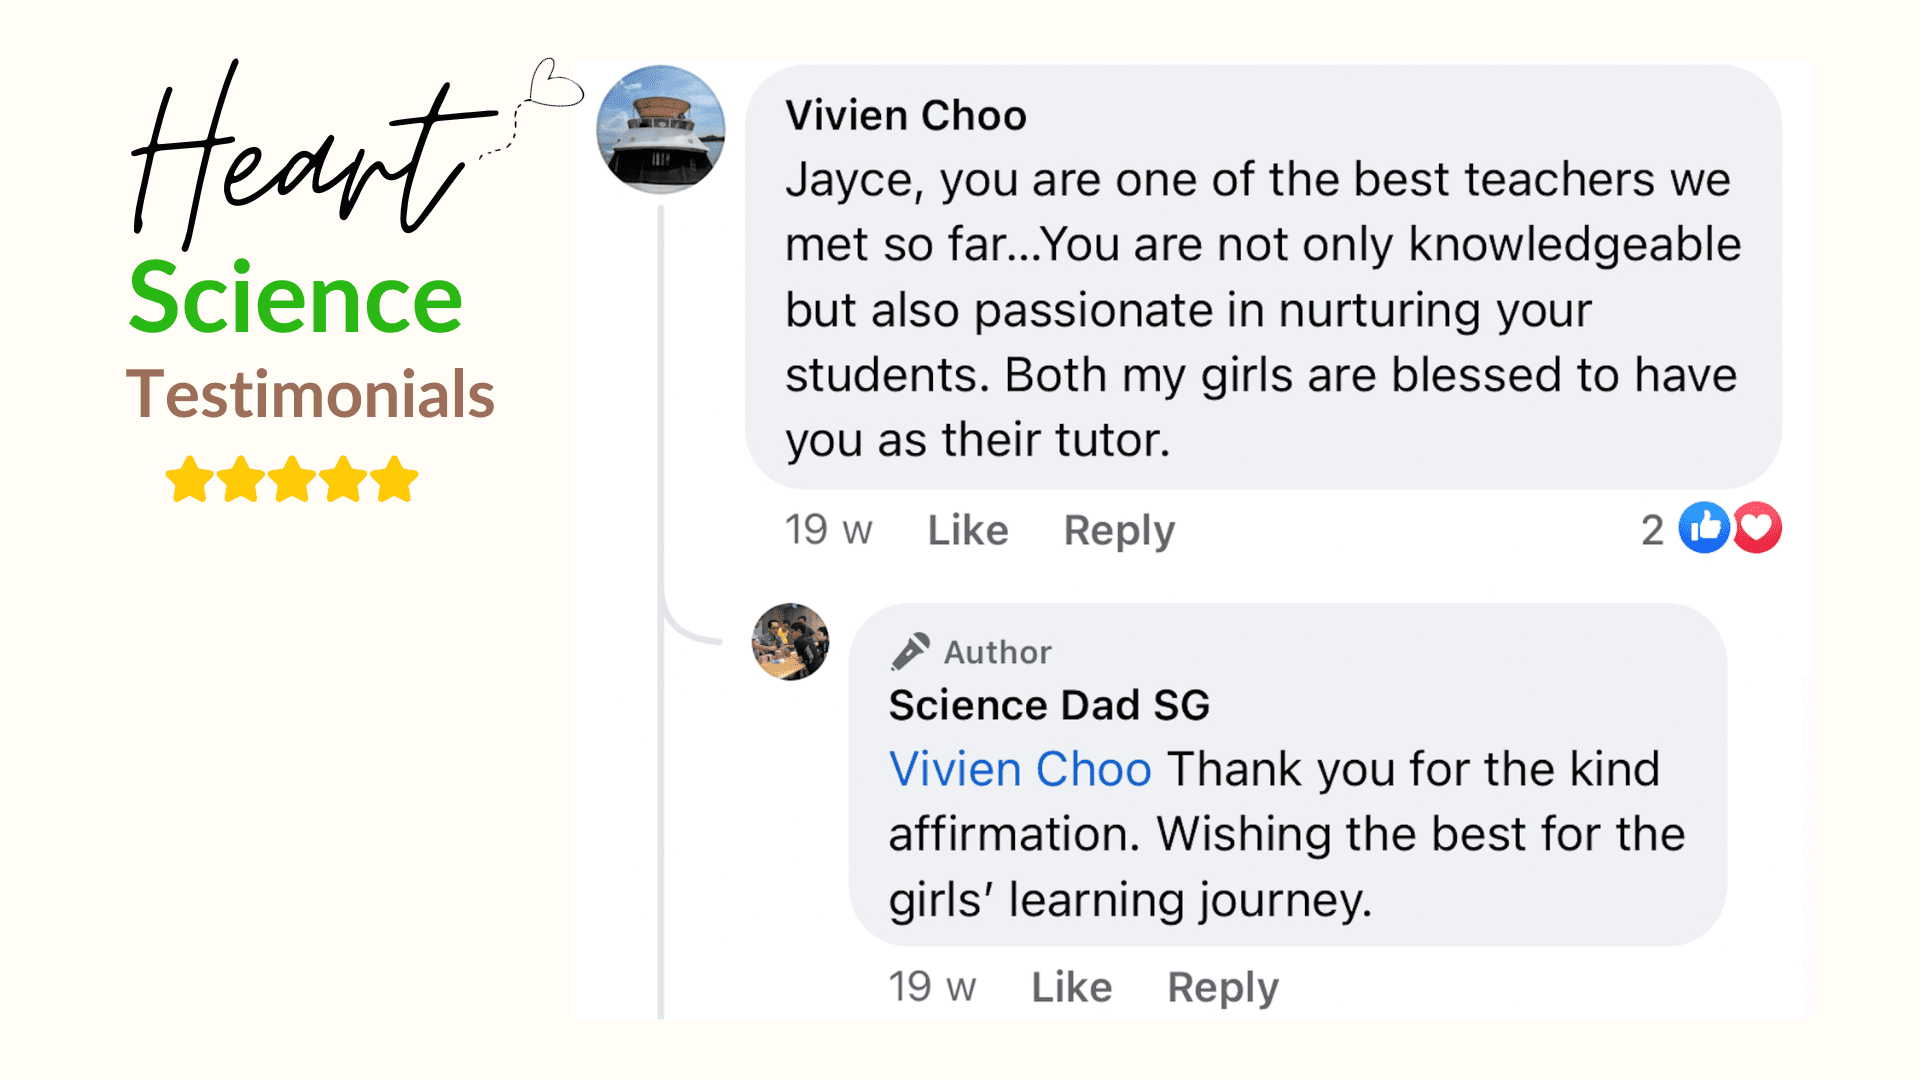Click the 19 w timestamp under author reply
The image size is (1920, 1080).
coord(932,987)
